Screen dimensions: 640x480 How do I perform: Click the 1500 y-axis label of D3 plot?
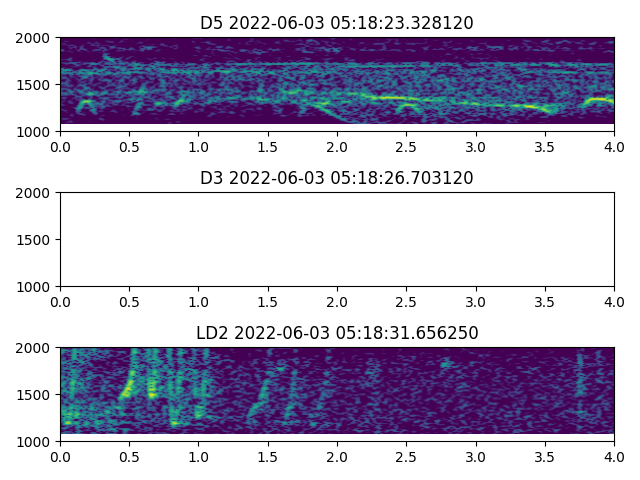click(x=36, y=240)
